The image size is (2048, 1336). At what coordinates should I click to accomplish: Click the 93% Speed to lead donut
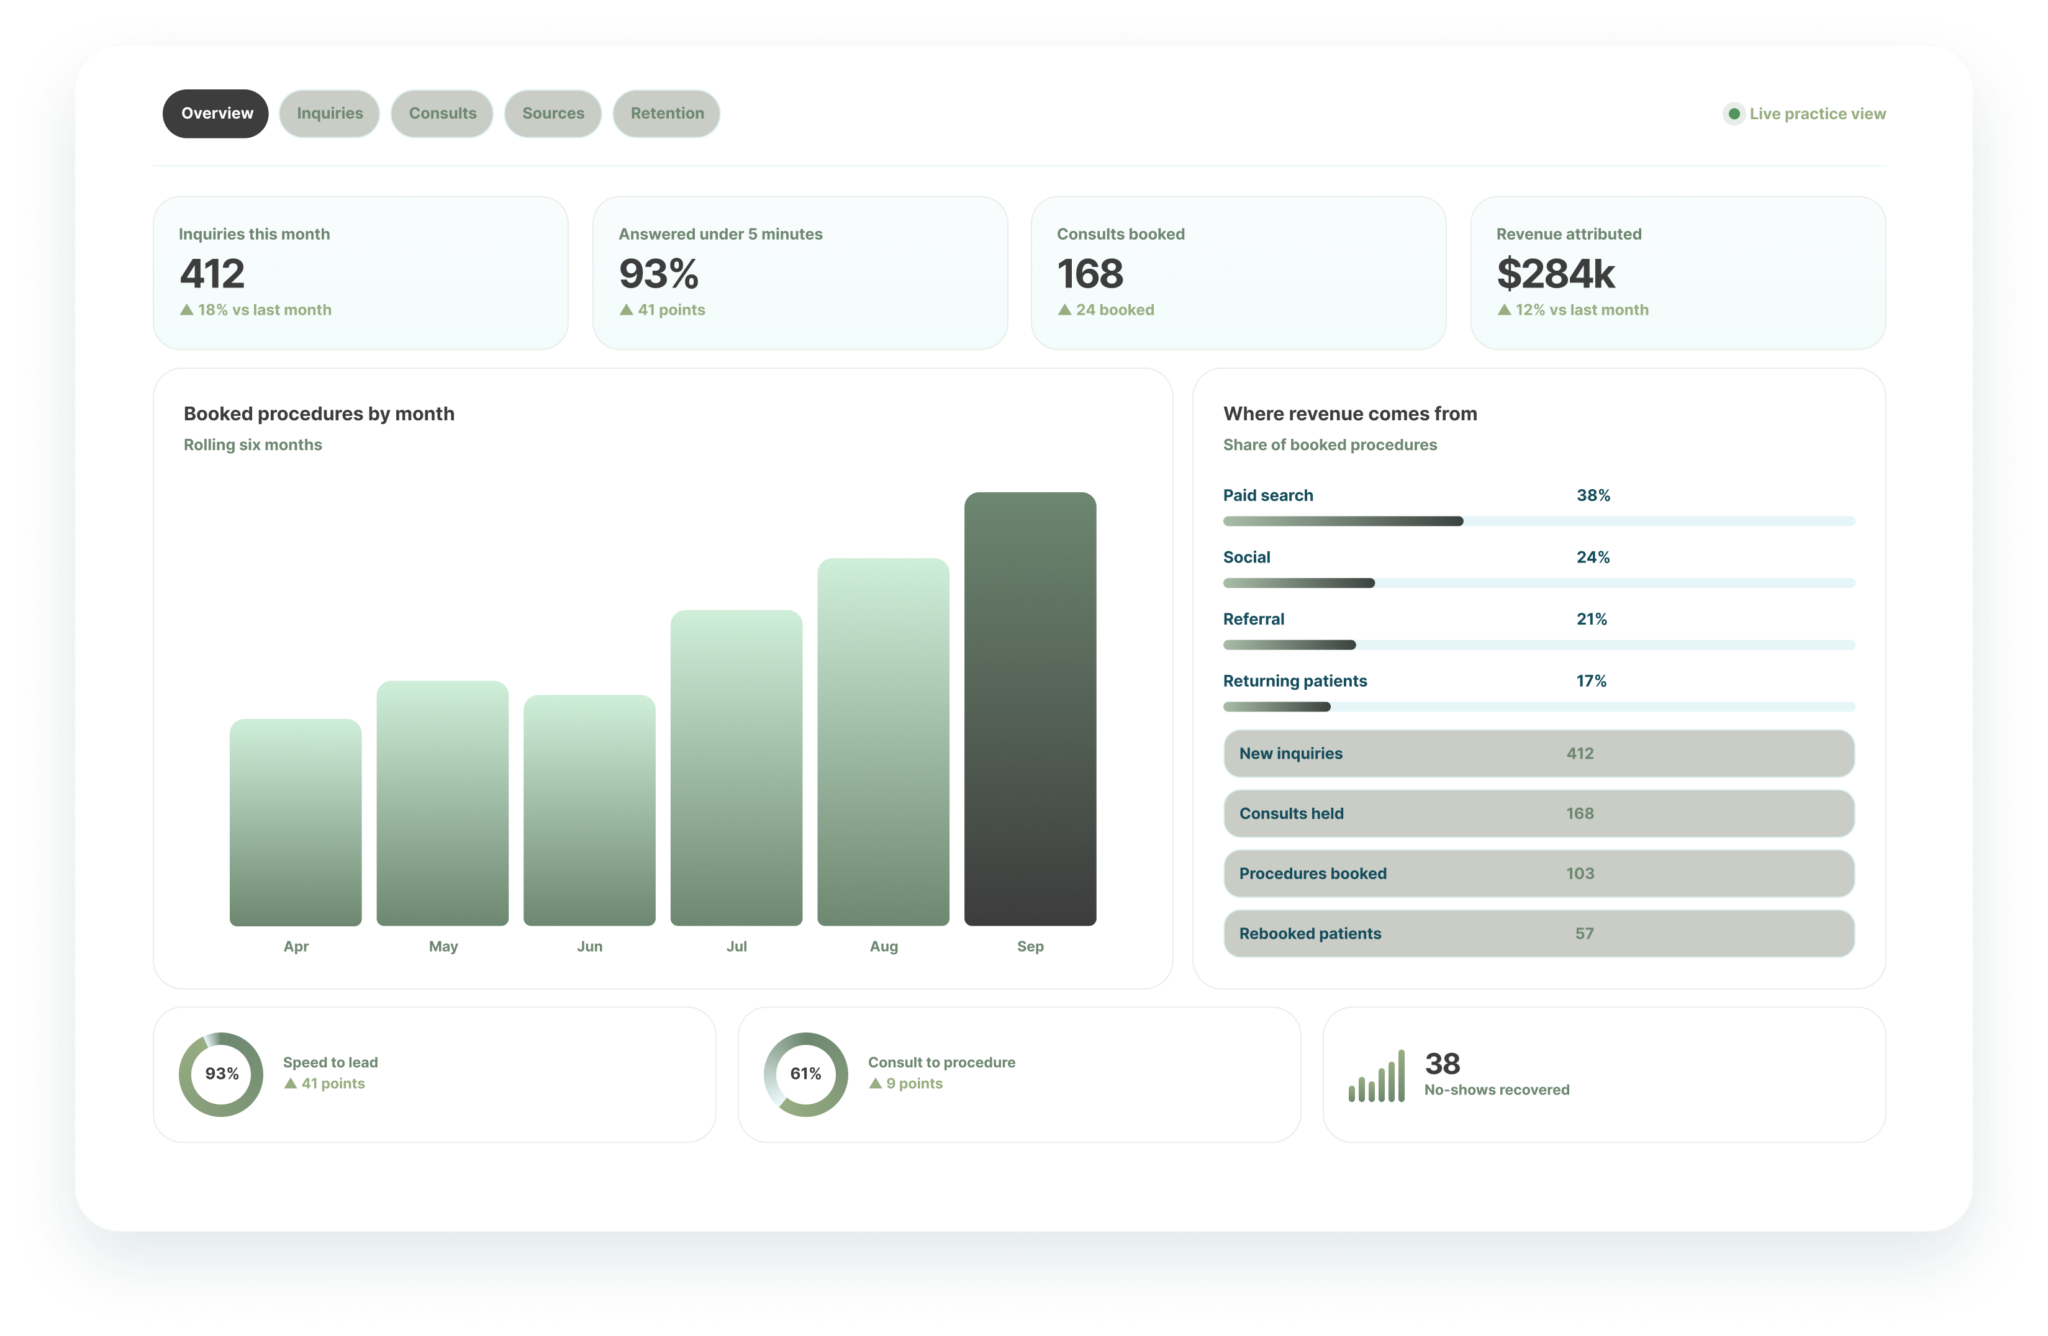click(221, 1074)
